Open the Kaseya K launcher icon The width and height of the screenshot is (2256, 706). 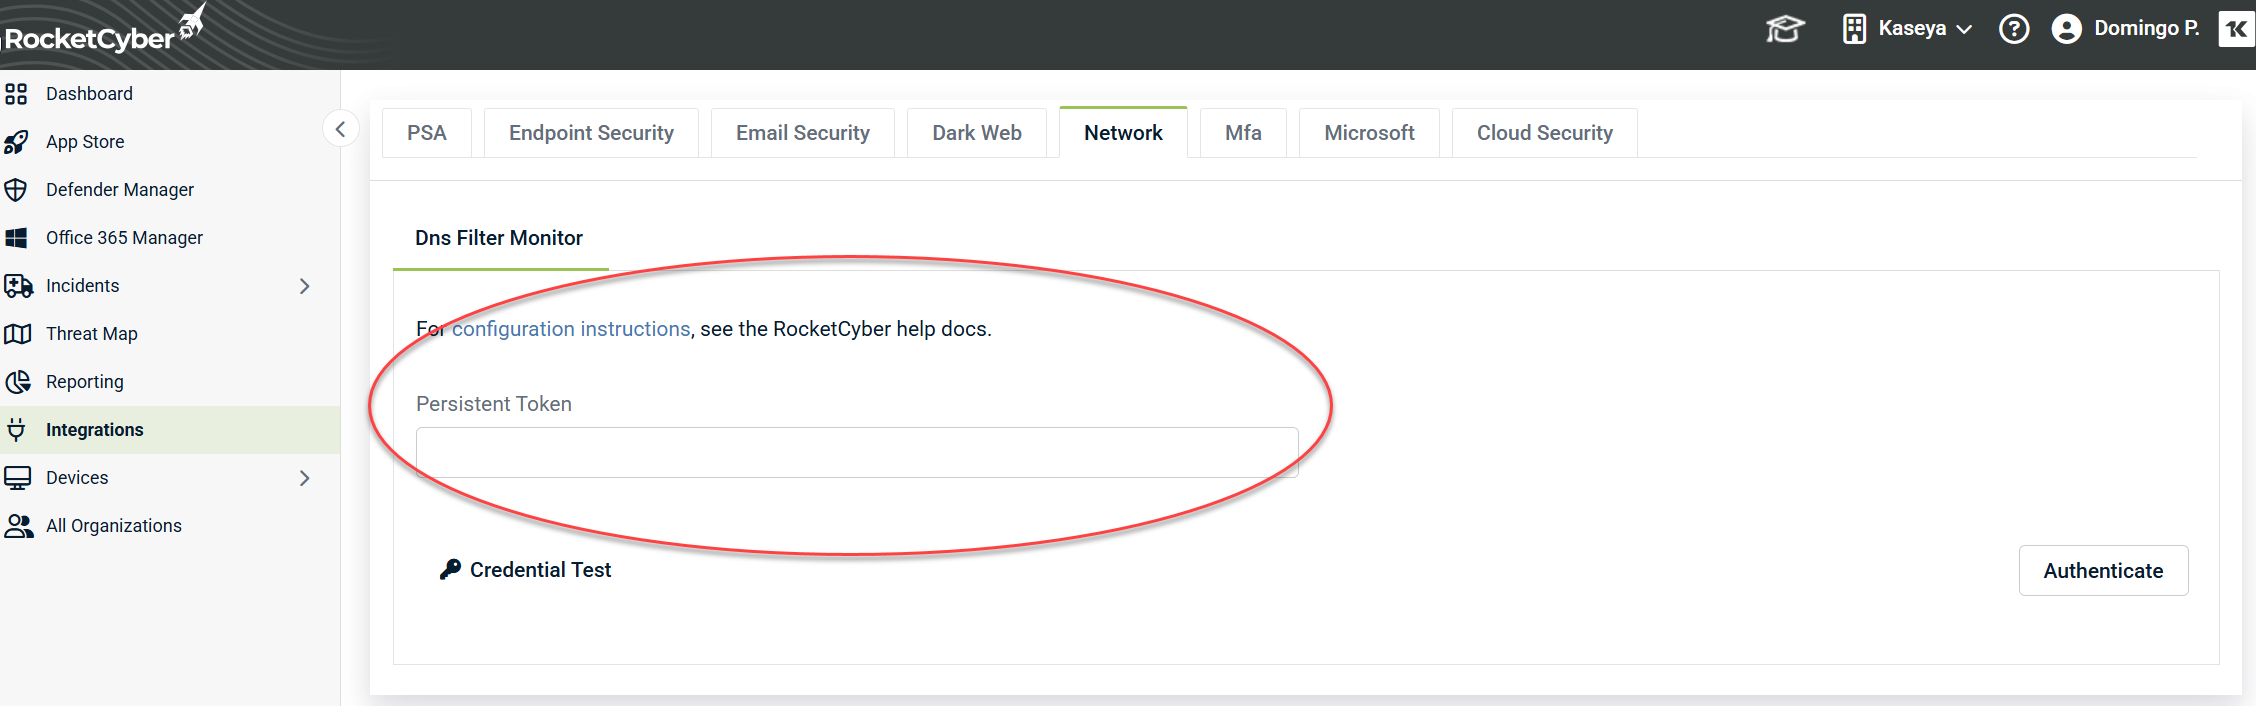(2236, 29)
